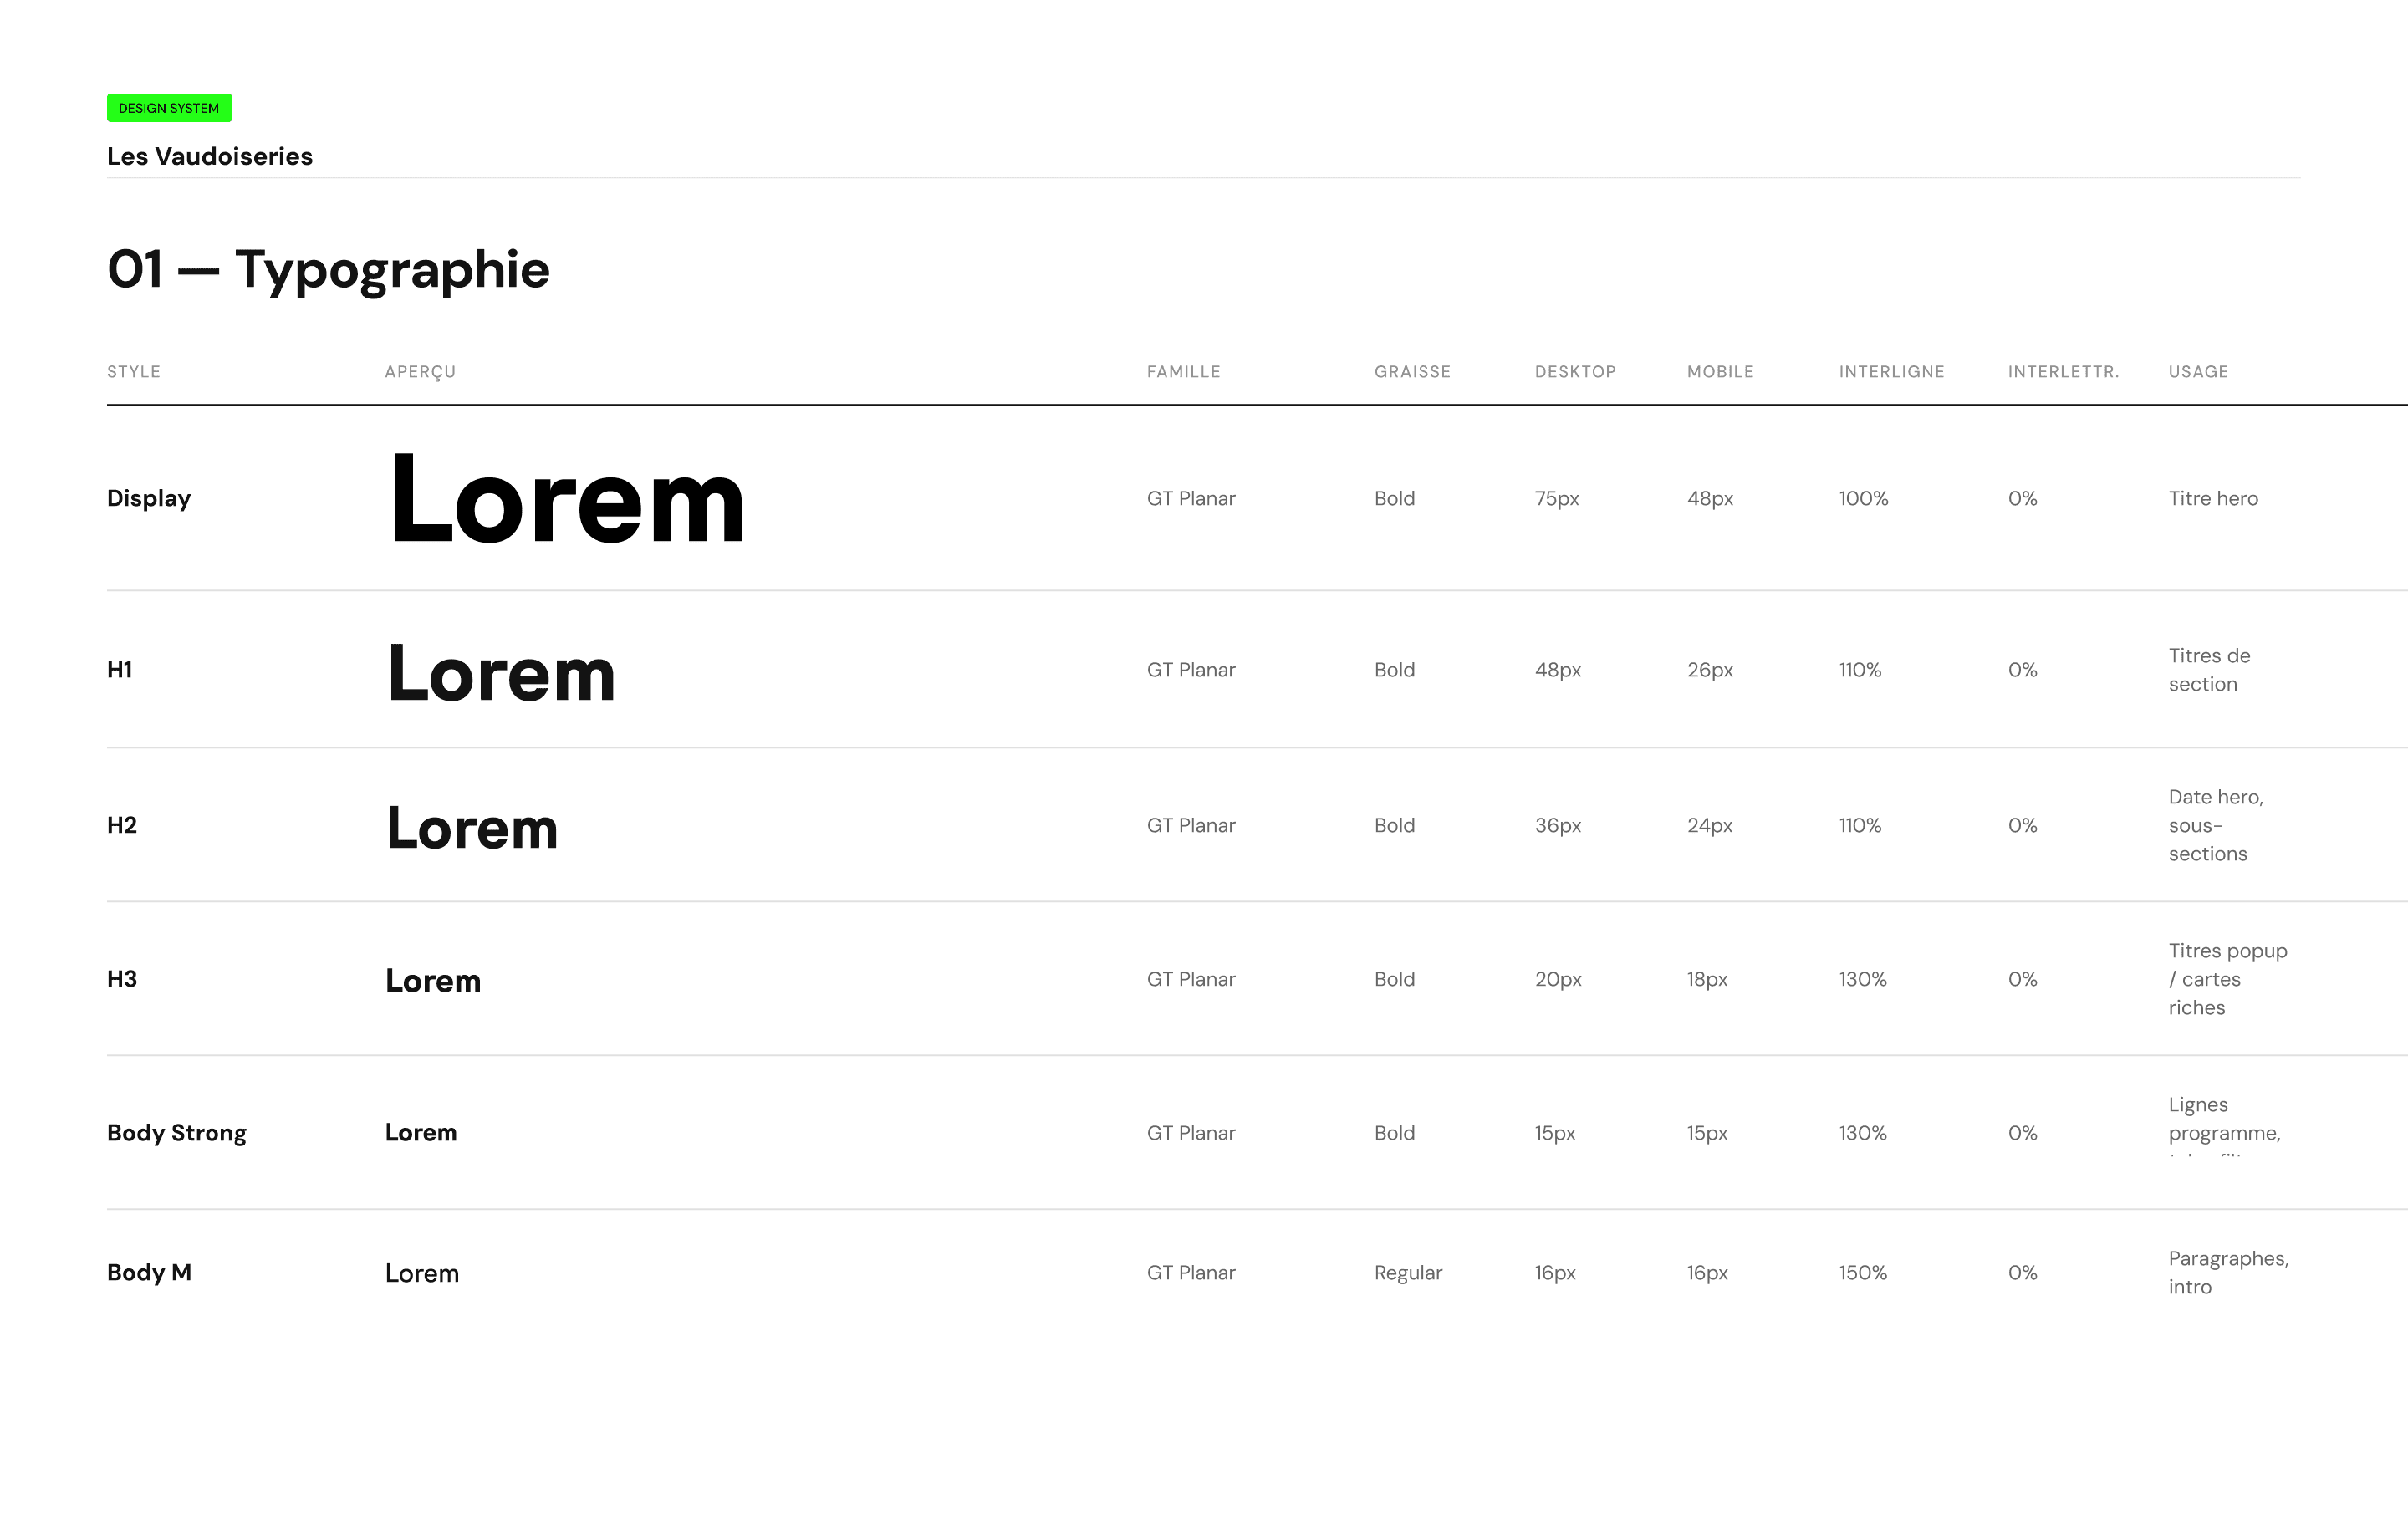Select the FAMILLE column header
The height and width of the screenshot is (1520, 2408).
tap(1183, 372)
